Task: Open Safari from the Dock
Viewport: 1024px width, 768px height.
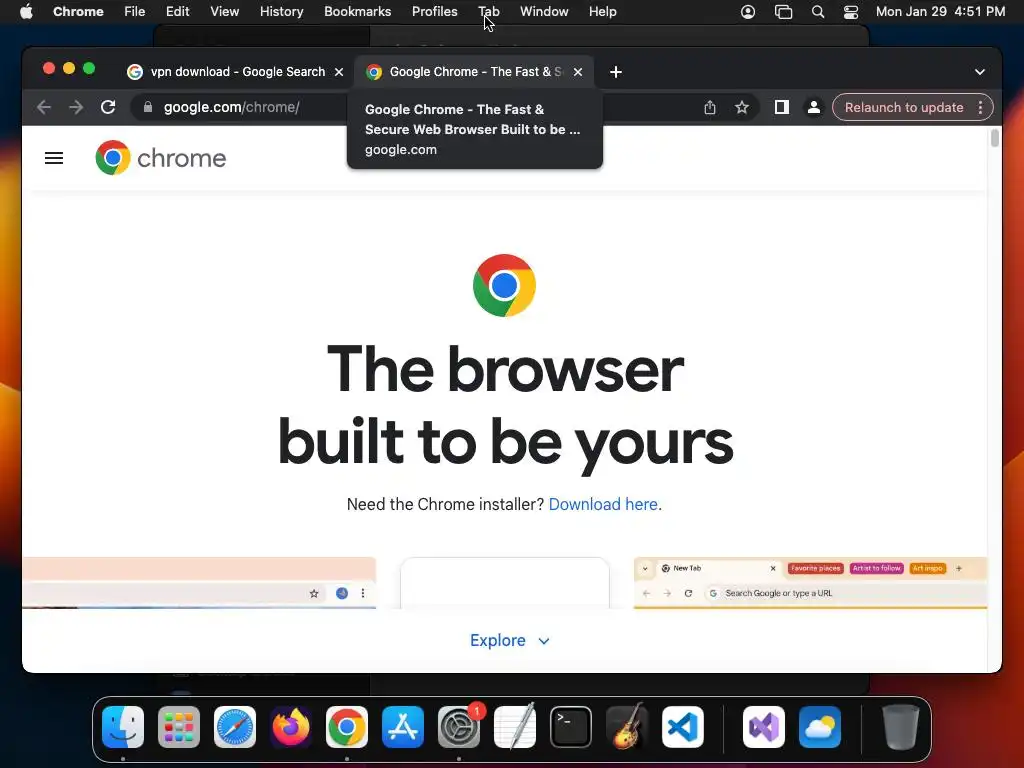Action: coord(235,727)
